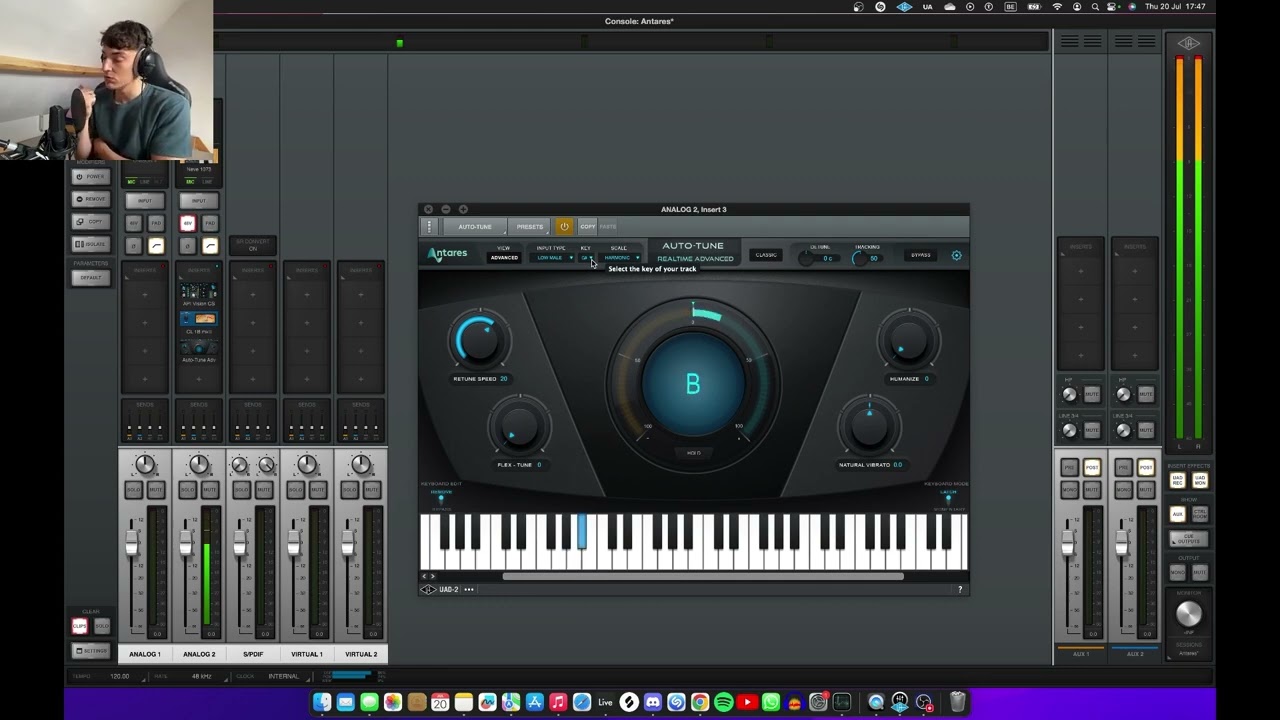
Task: Toggle 48V phantom power on Analog 1
Action: click(133, 223)
